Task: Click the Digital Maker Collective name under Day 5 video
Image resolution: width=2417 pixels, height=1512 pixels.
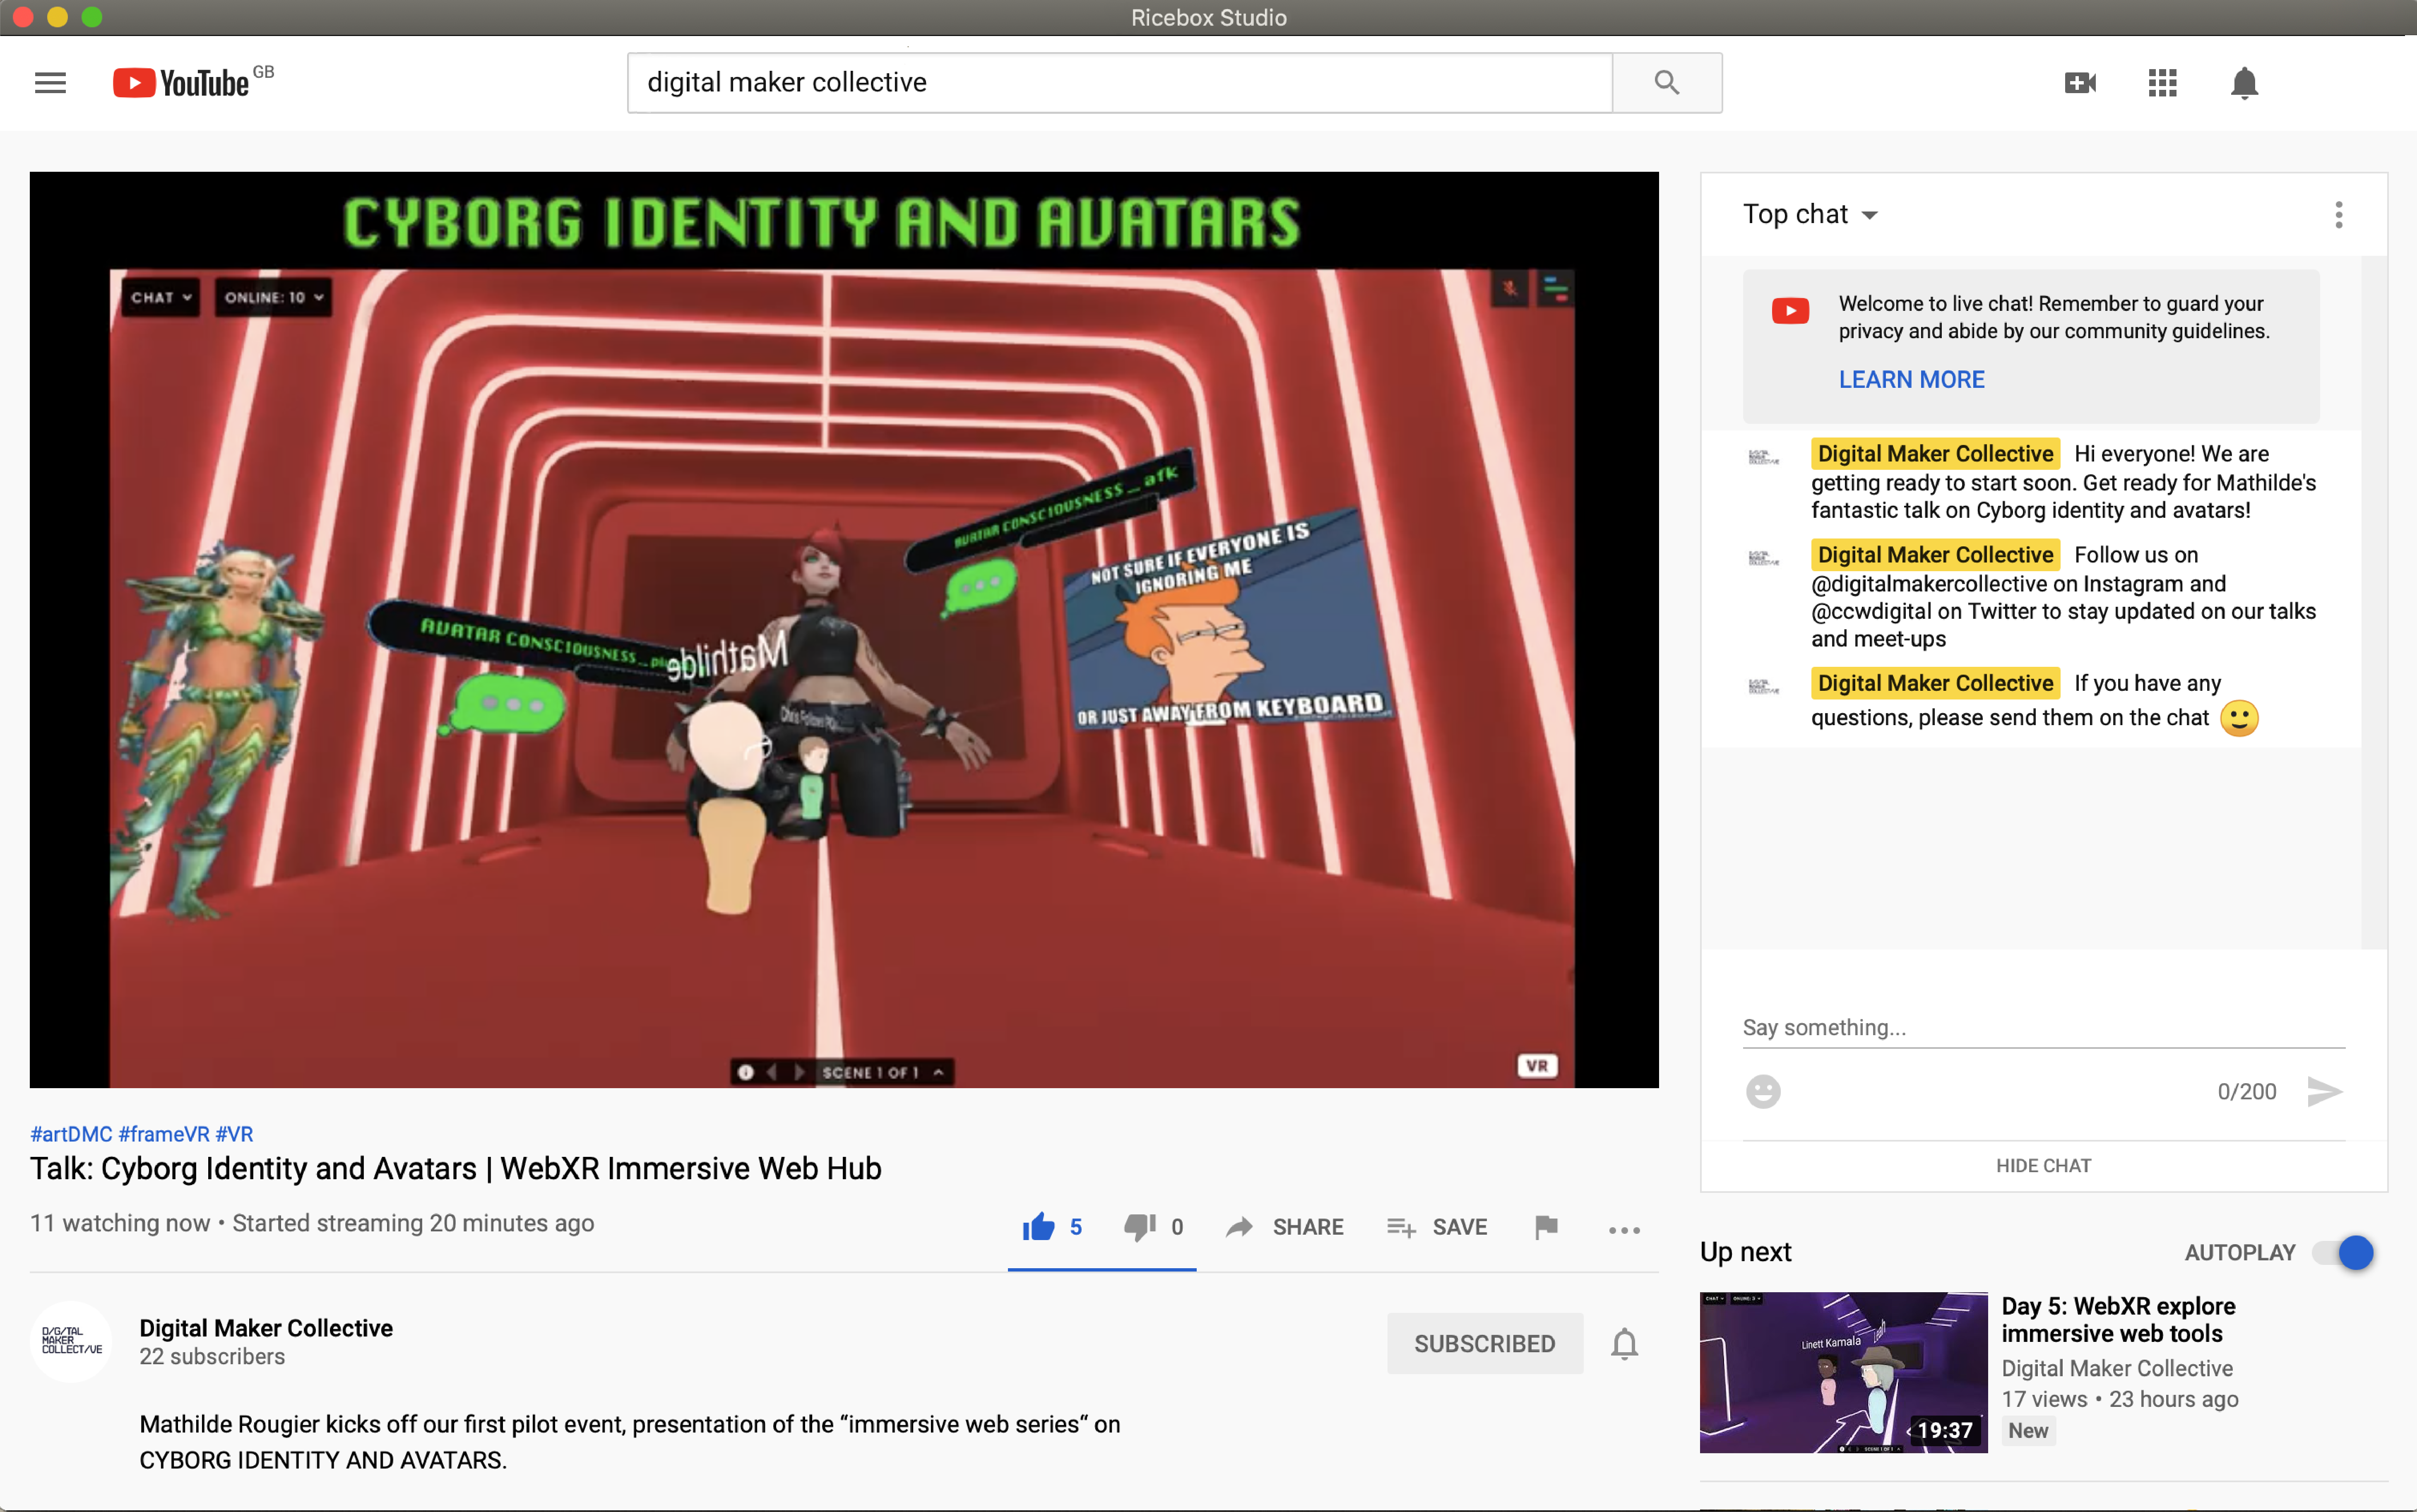Action: [x=2116, y=1369]
